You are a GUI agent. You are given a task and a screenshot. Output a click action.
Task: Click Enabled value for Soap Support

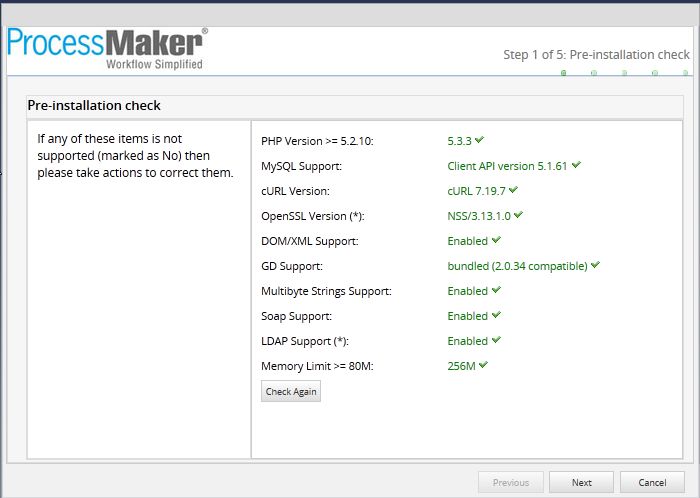pos(467,316)
